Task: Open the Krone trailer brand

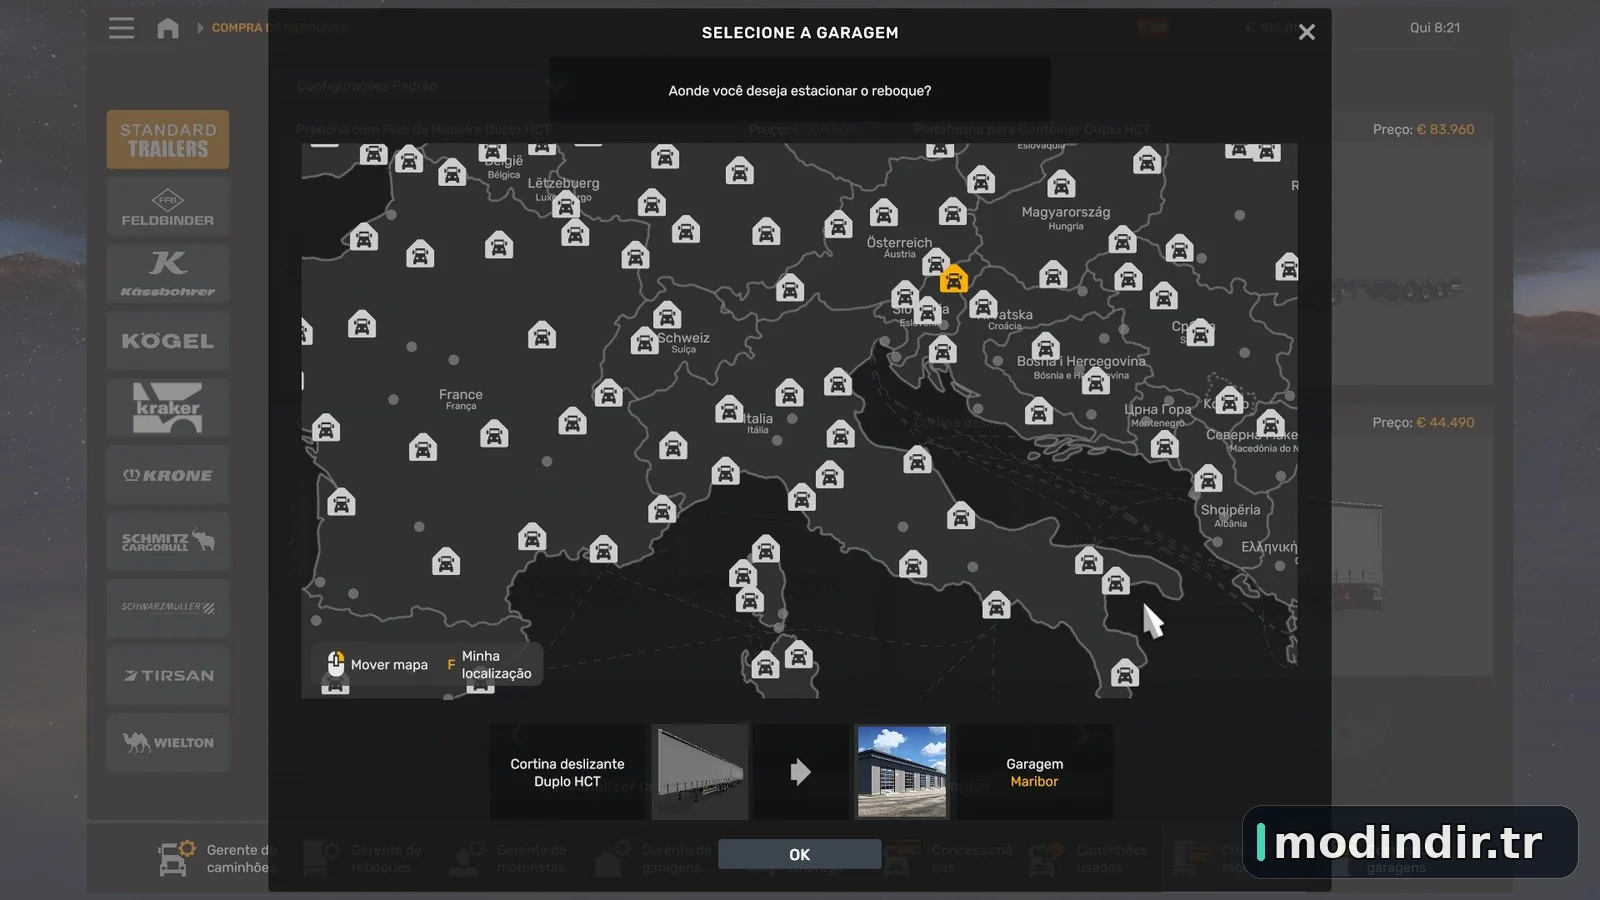Action: [x=168, y=475]
